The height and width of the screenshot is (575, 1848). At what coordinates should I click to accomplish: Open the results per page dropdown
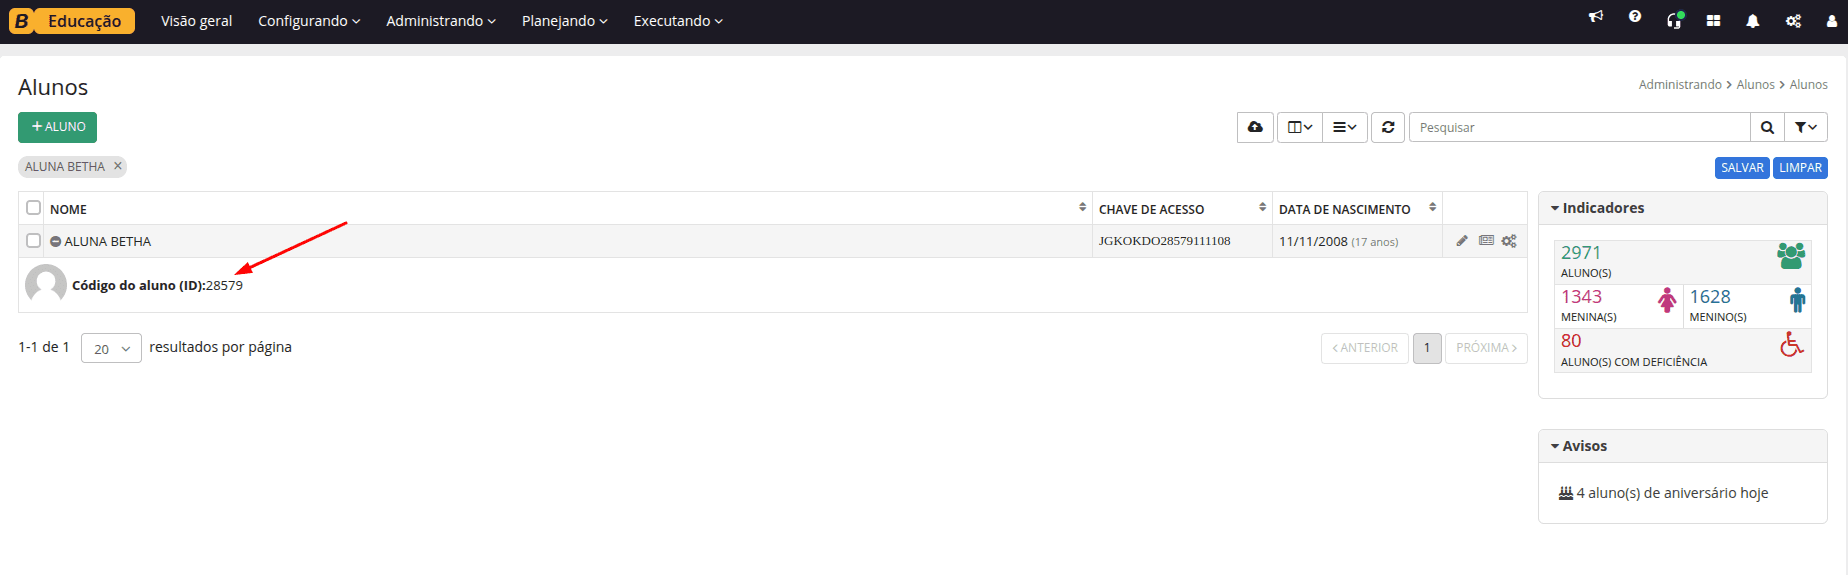(x=111, y=348)
